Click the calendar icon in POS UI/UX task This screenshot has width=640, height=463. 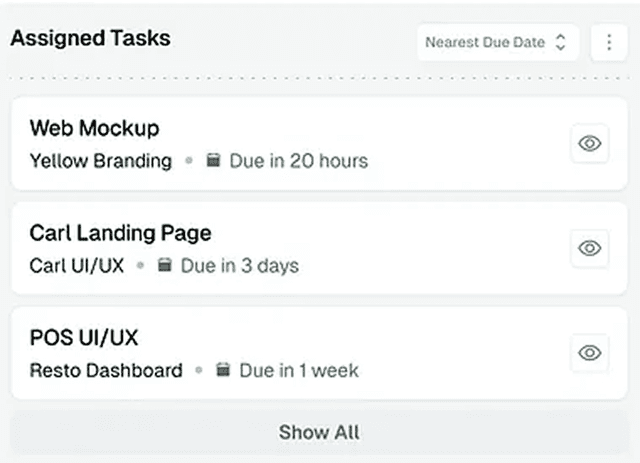point(223,370)
